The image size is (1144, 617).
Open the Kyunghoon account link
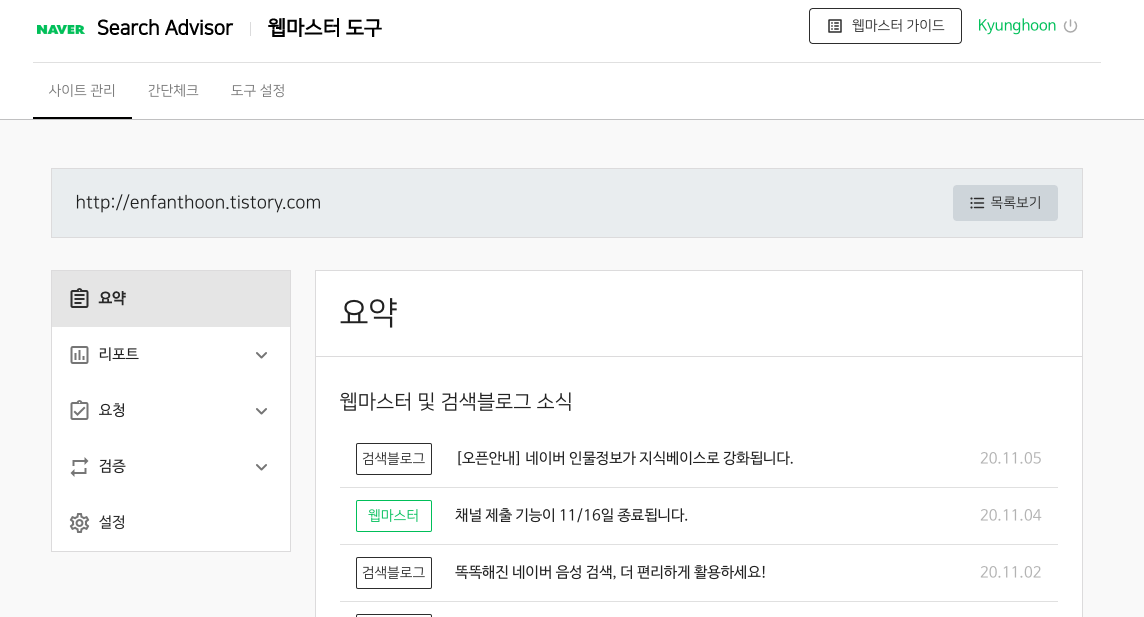pyautogui.click(x=1016, y=26)
